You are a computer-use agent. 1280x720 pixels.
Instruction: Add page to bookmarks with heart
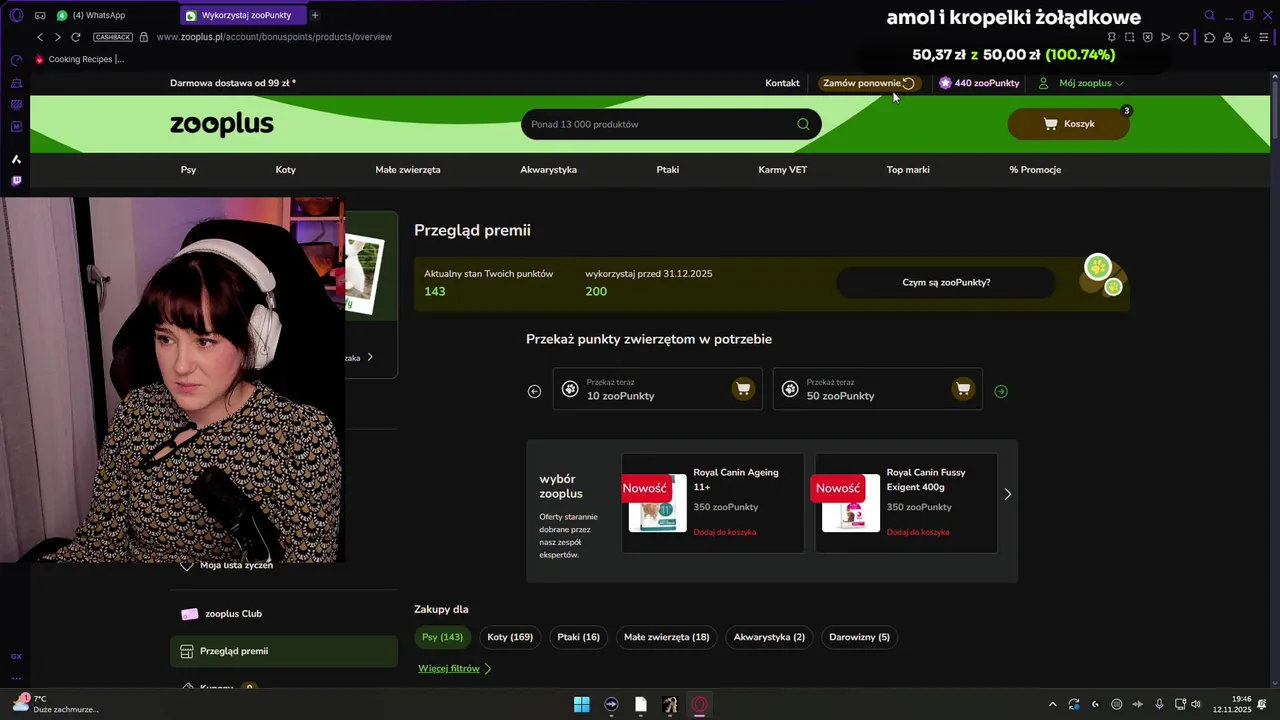click(x=1184, y=37)
